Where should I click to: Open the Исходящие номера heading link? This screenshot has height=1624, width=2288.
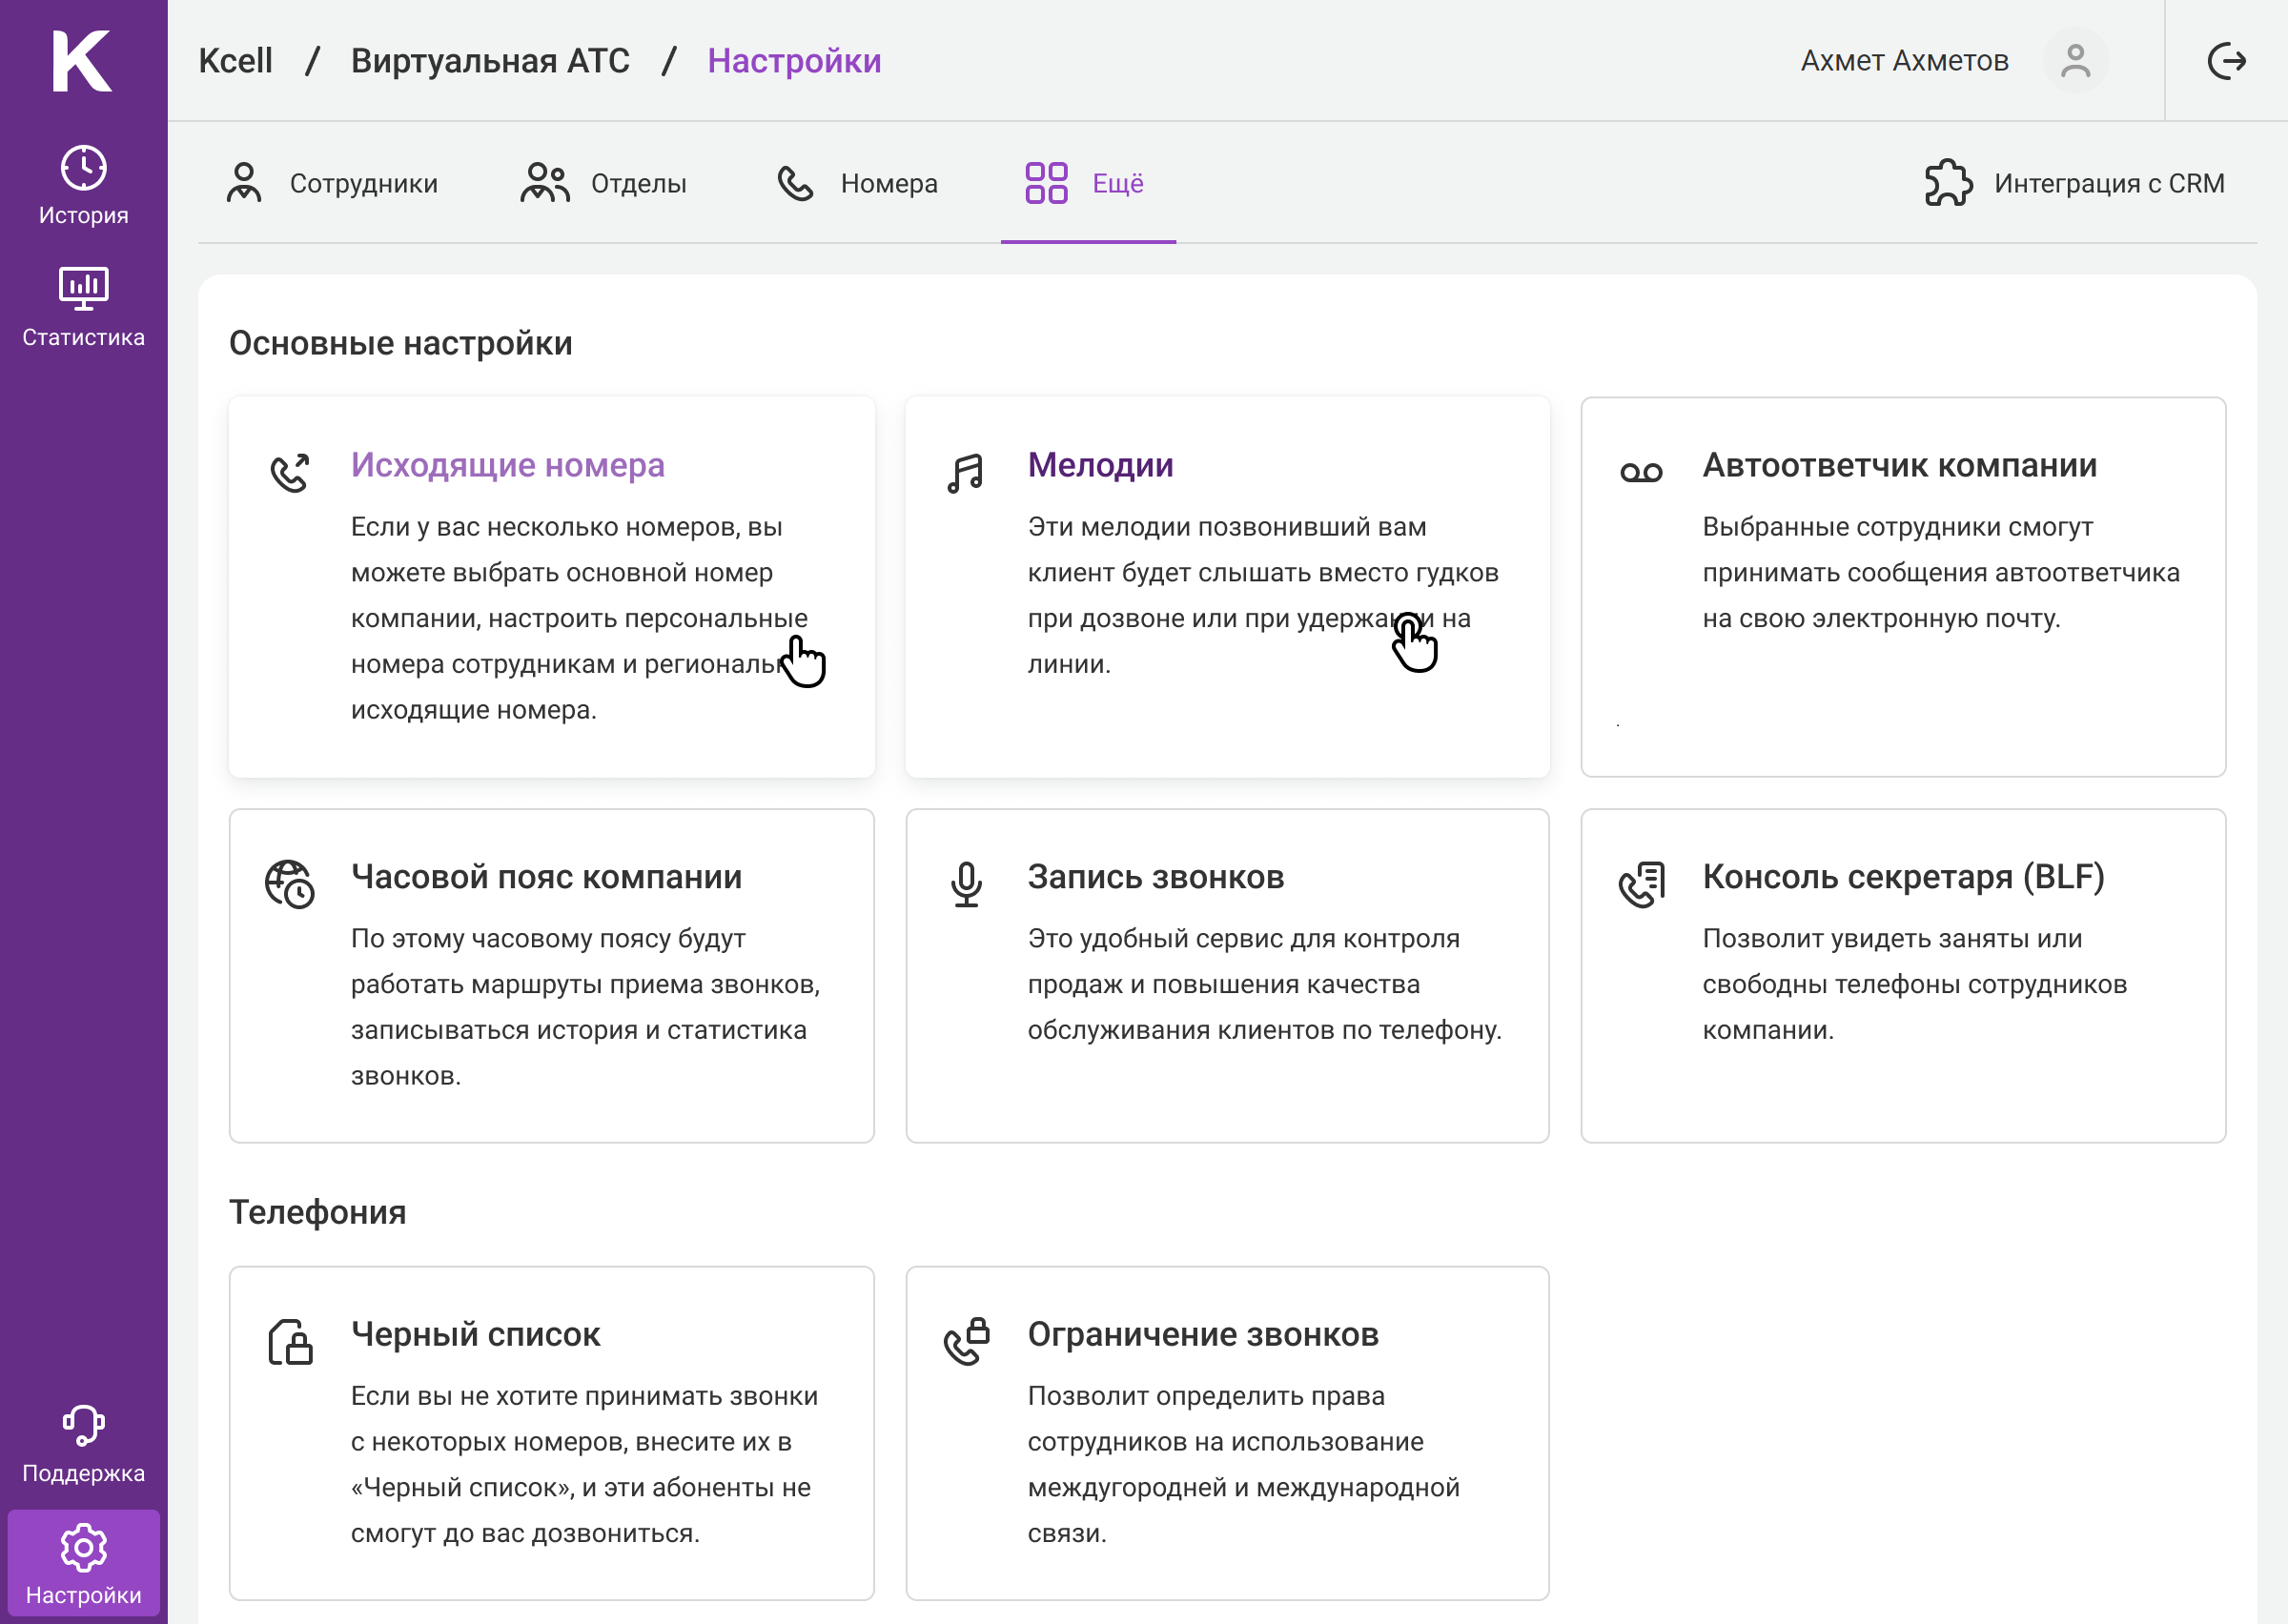507,465
